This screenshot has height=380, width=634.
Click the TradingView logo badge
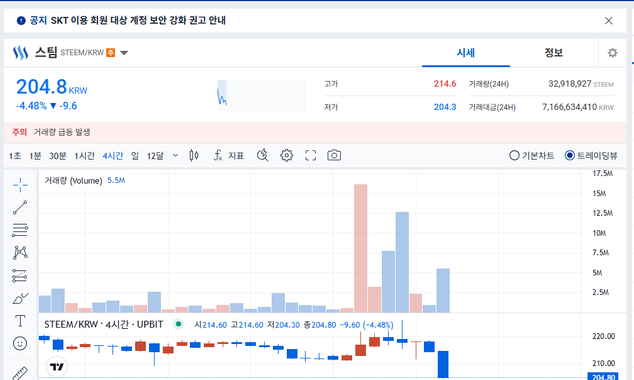[x=57, y=367]
